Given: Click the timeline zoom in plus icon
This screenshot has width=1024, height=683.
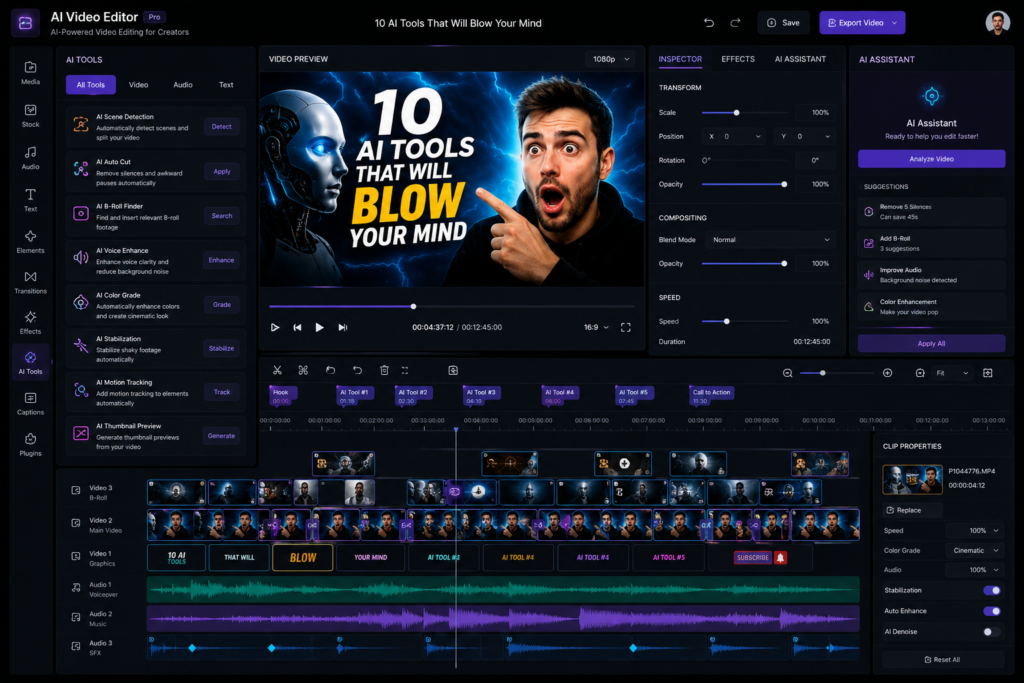Looking at the screenshot, I should 888,373.
